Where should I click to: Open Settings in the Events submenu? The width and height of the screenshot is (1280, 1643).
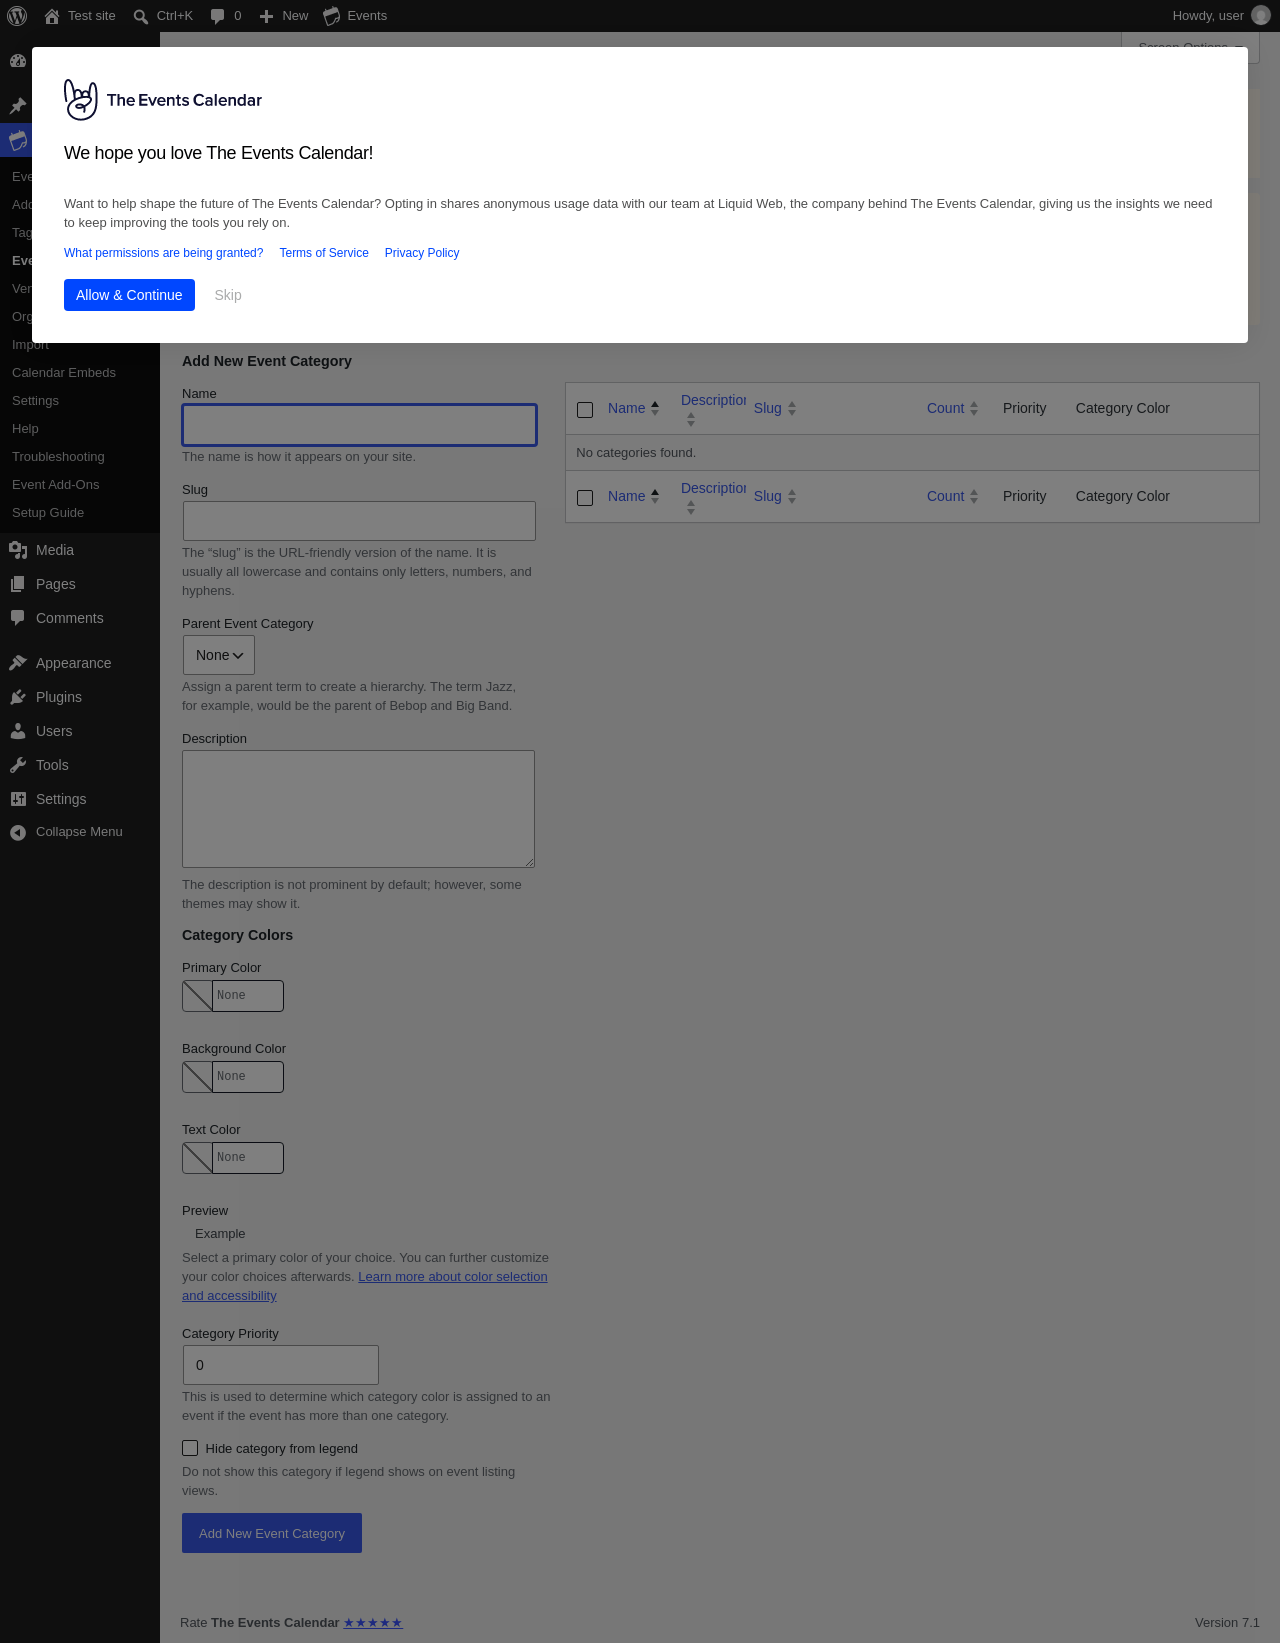[x=35, y=401]
